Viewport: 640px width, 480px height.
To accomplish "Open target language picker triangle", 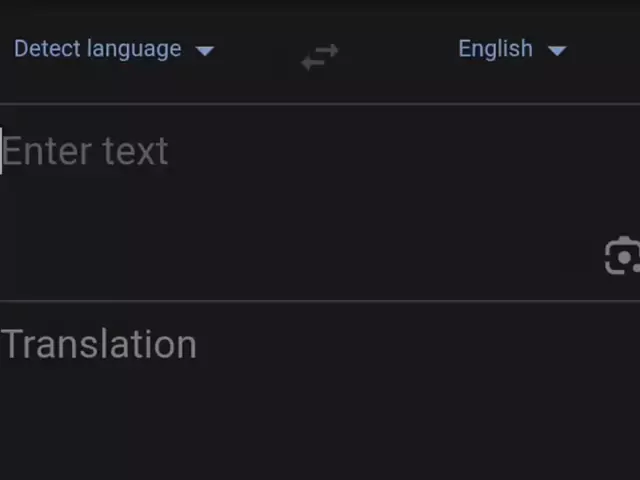I will 557,50.
